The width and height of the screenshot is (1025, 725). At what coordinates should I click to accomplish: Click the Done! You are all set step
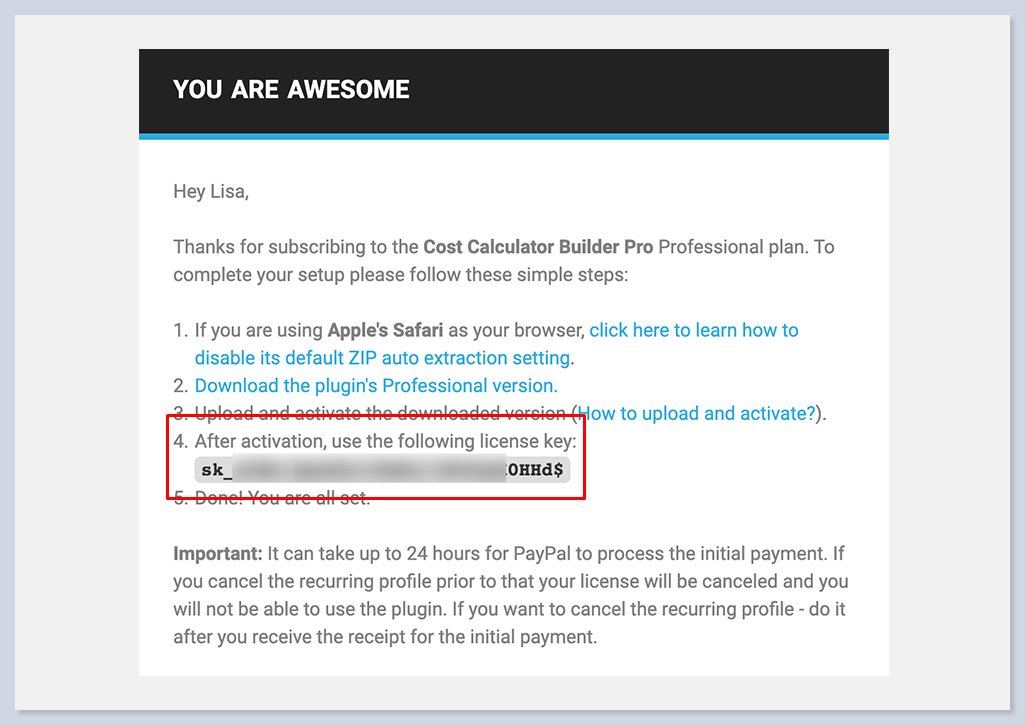tap(282, 498)
